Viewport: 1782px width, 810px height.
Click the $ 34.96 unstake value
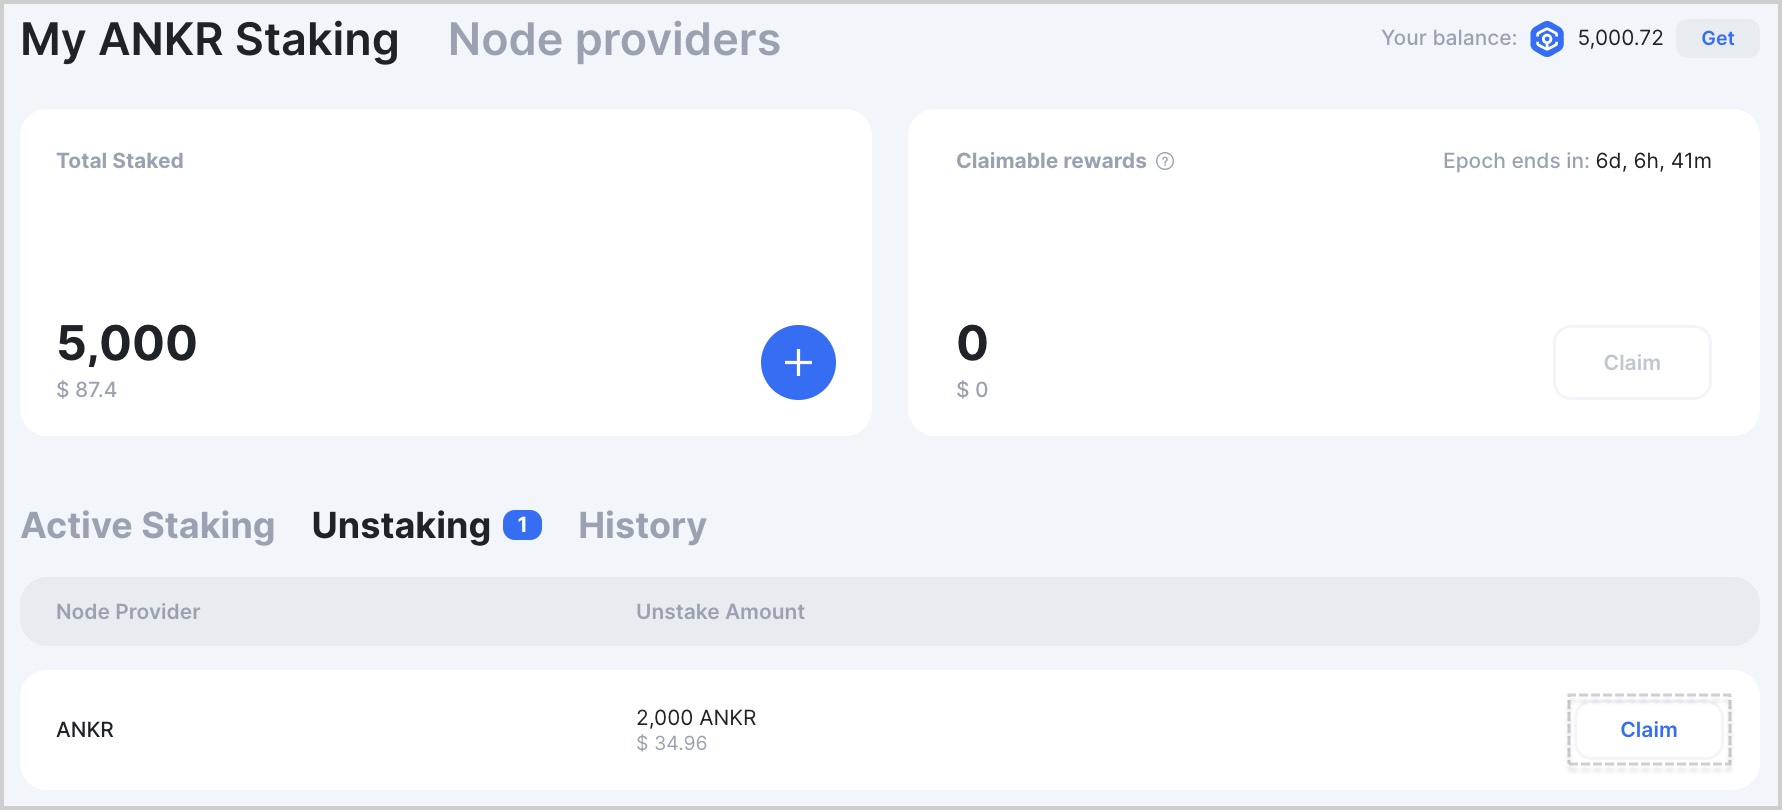coord(672,744)
